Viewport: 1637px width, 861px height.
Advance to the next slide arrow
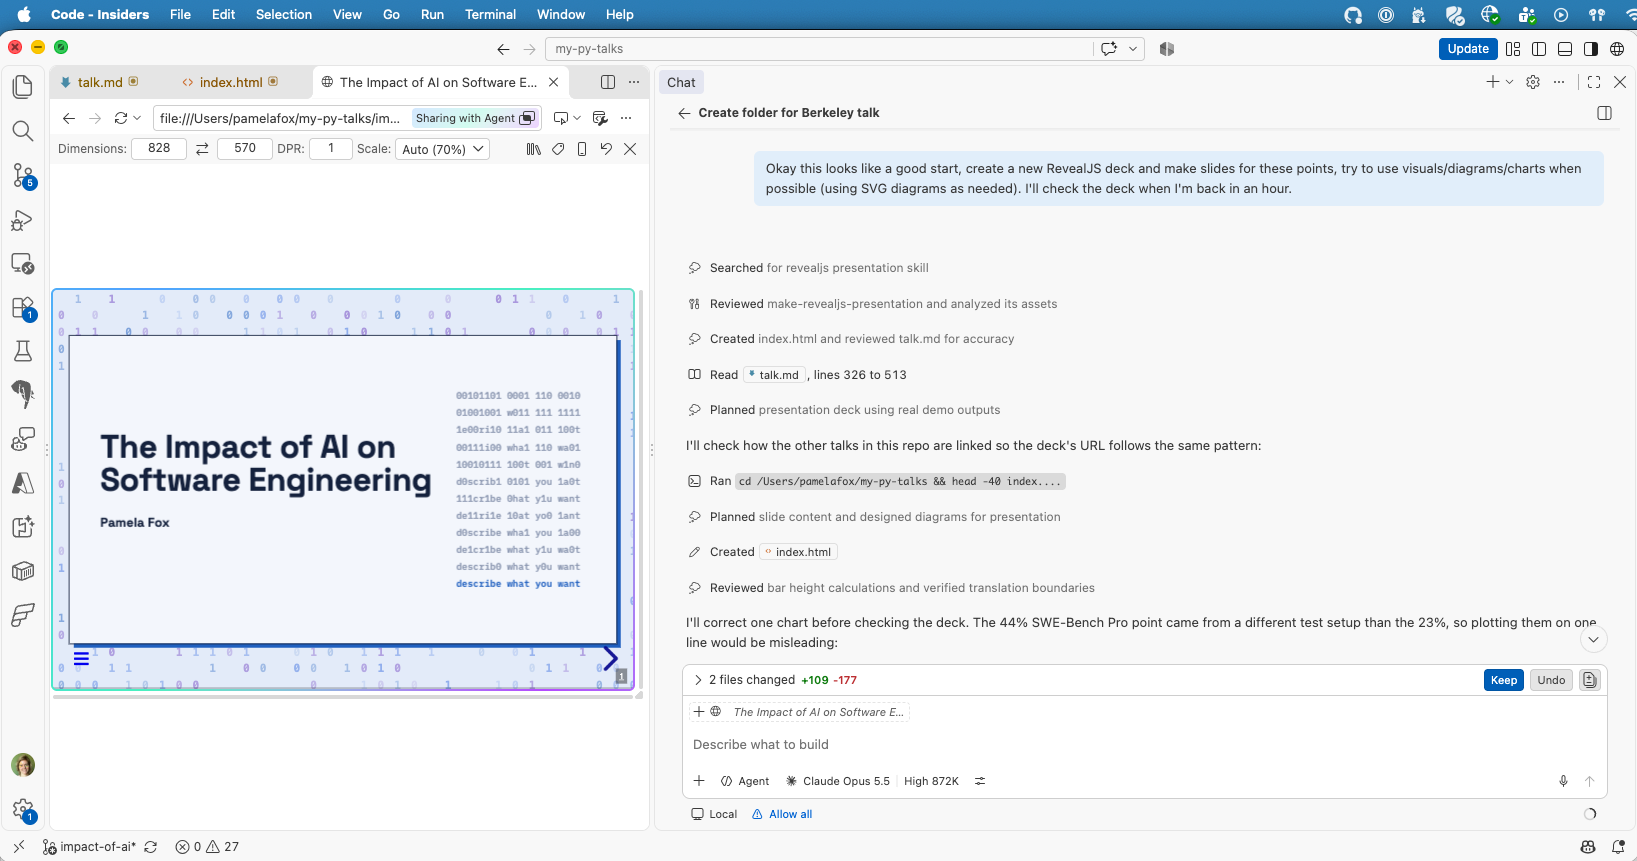coord(610,658)
